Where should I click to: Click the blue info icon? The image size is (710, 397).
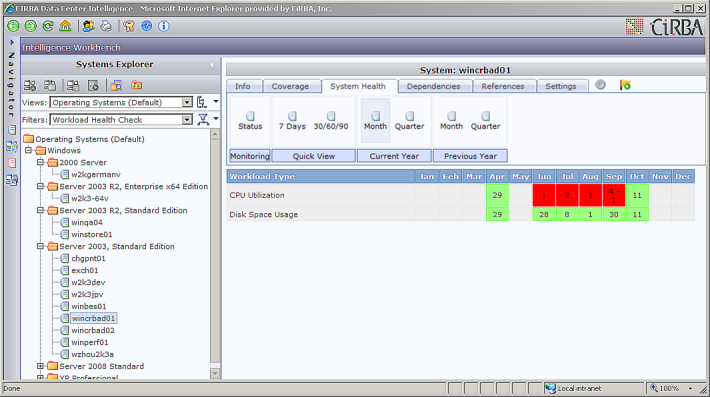pos(163,26)
